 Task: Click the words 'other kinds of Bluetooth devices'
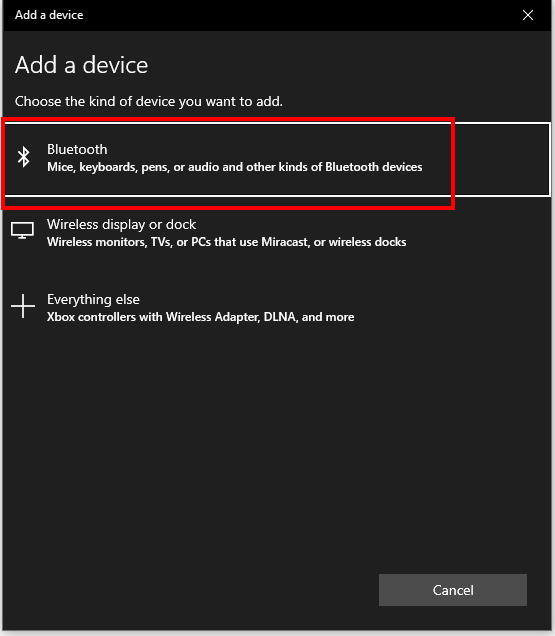(x=334, y=167)
